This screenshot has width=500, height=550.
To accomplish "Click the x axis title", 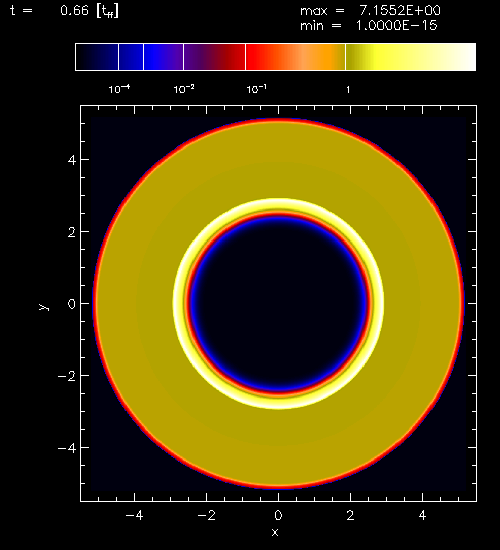I will tap(275, 532).
